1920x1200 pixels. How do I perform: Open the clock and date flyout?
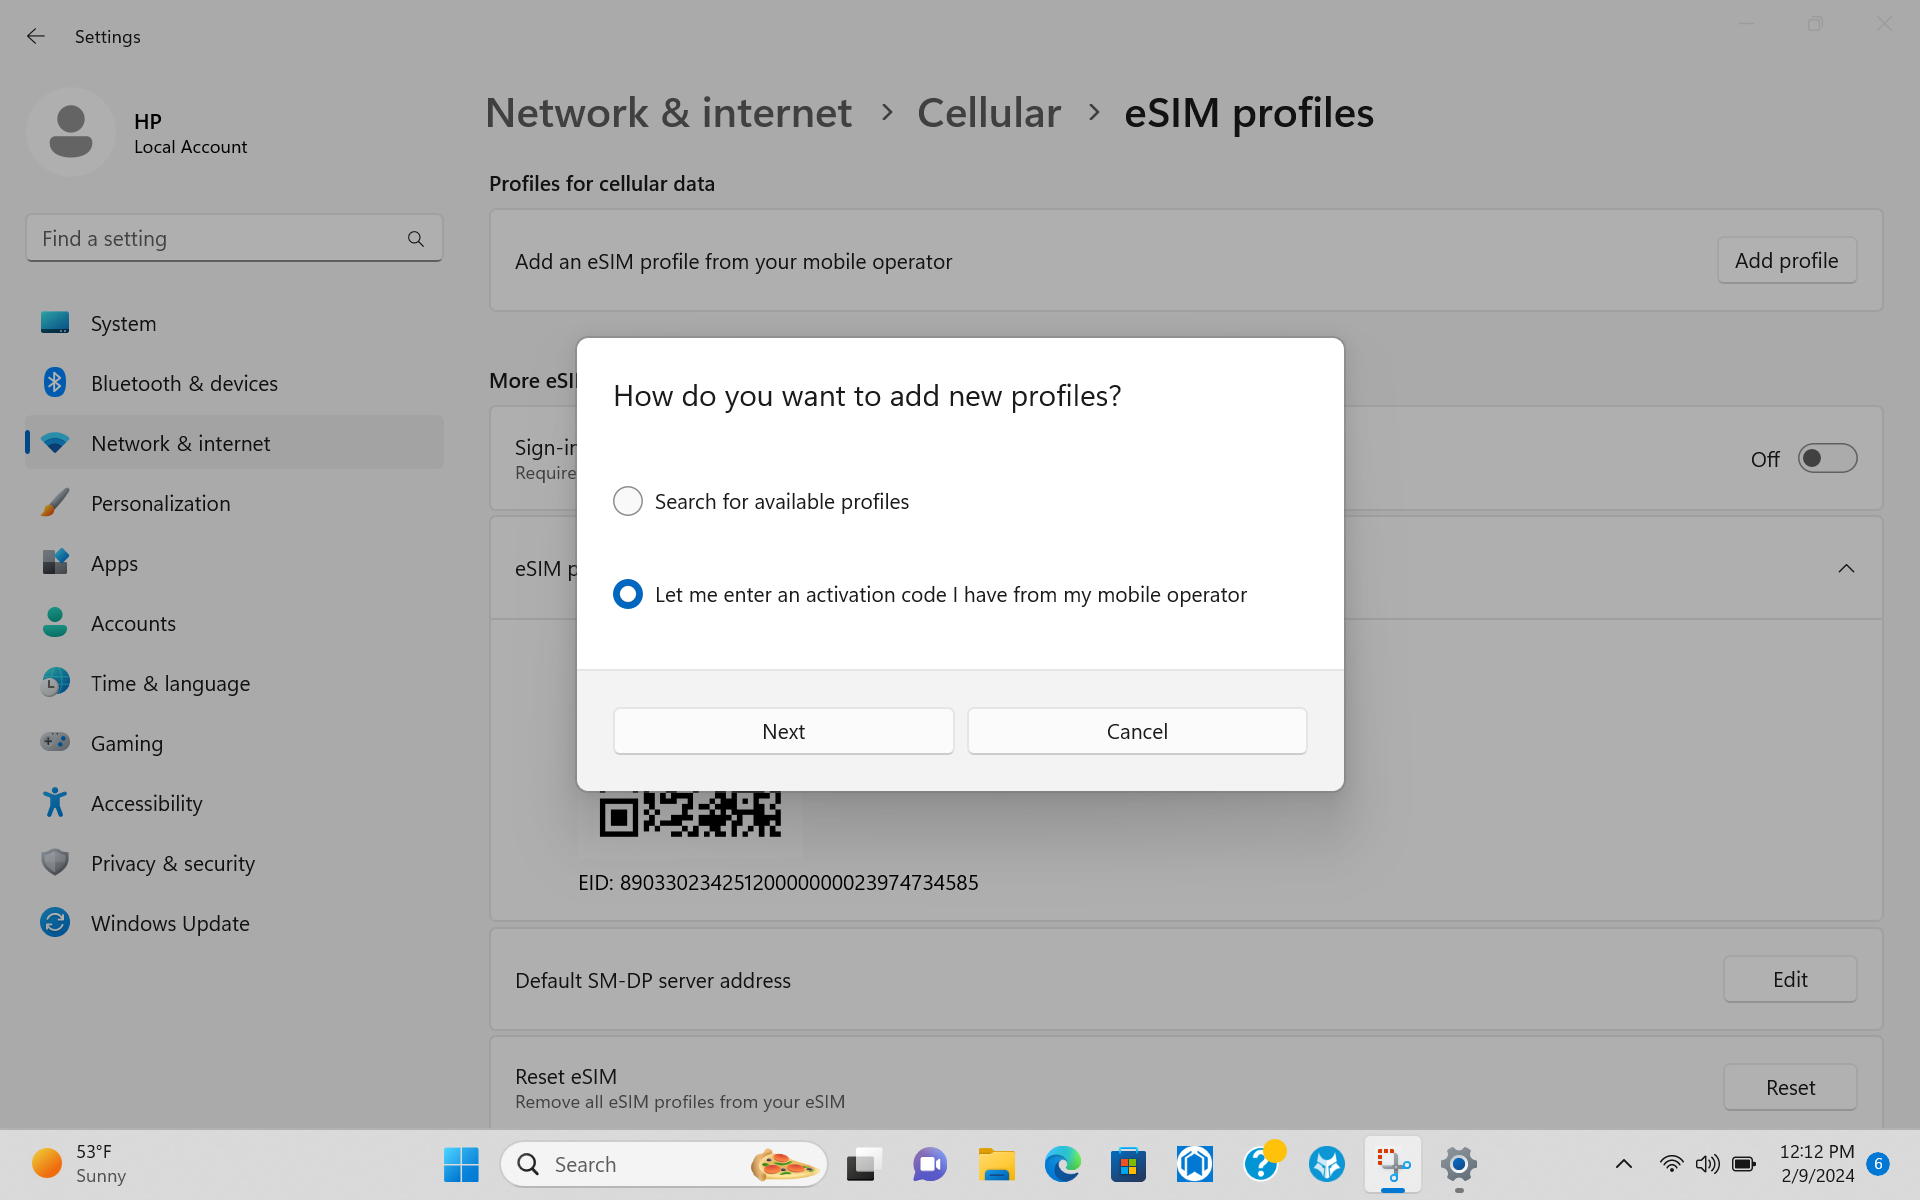1817,1164
